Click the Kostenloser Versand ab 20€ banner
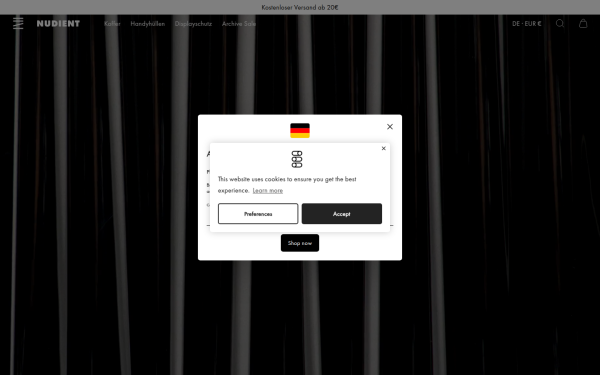600x375 pixels. coord(300,7)
